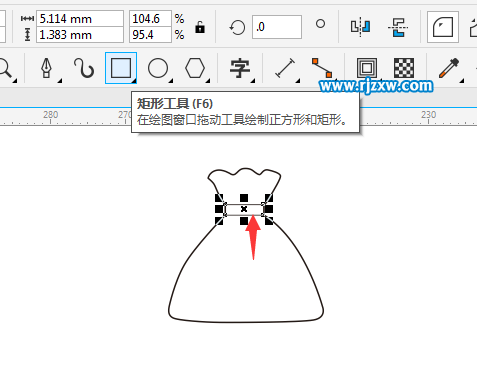
Task: Click the bottom-middle selection handle
Action: 244,221
